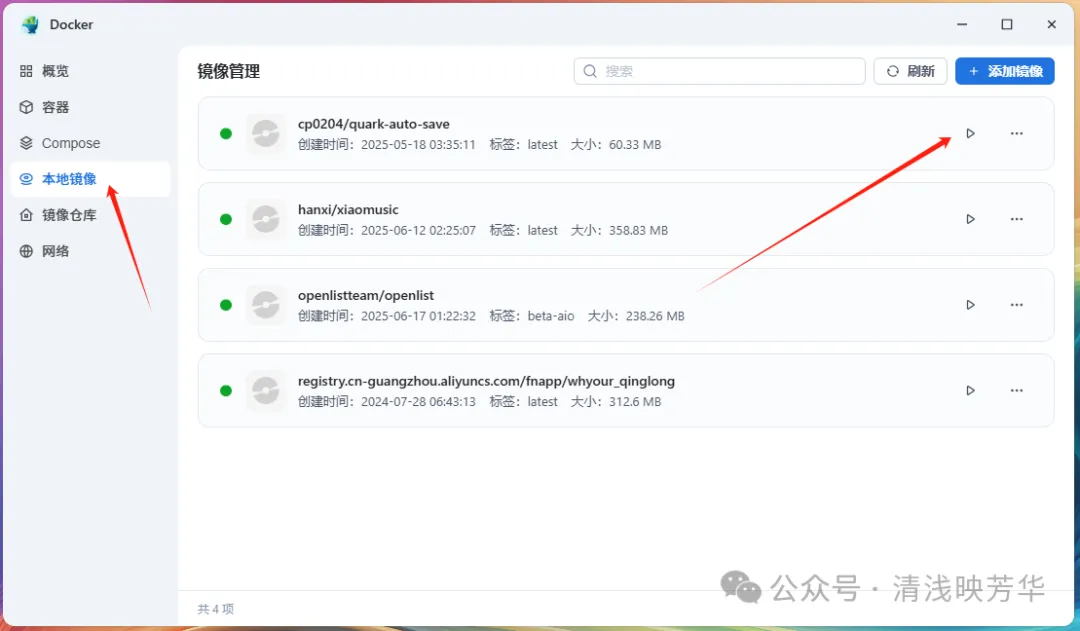Click the 镜像管理 page heading
Image resolution: width=1080 pixels, height=631 pixels.
229,71
